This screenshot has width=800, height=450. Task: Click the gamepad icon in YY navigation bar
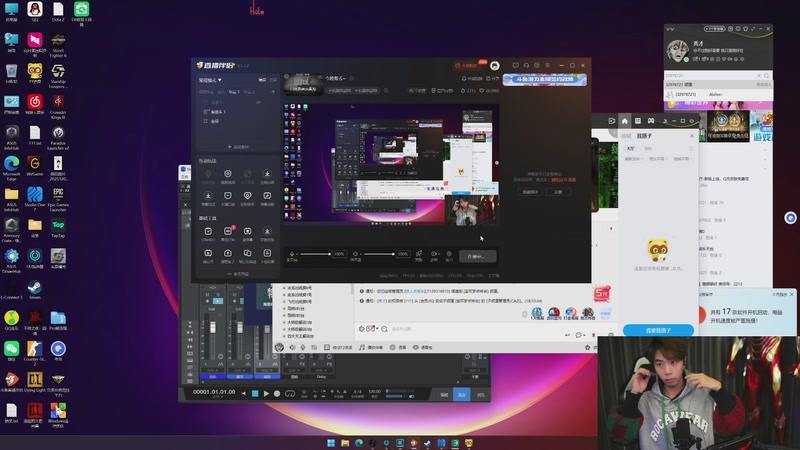[651, 121]
